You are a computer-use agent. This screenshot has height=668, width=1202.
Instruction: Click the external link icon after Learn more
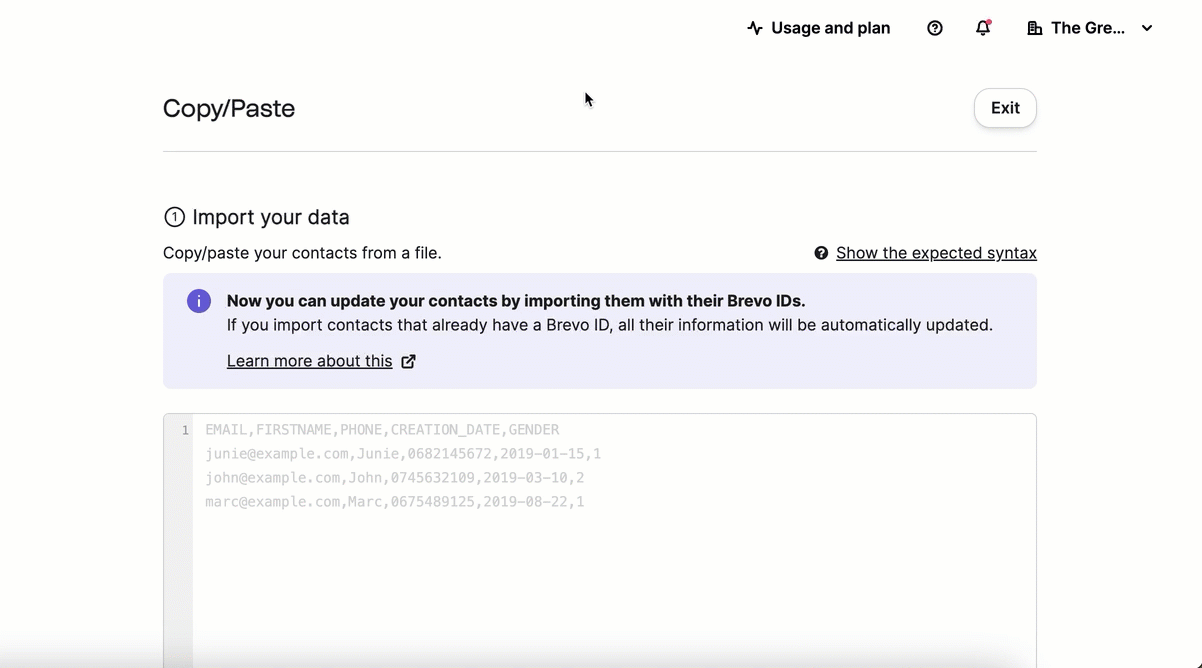point(408,361)
